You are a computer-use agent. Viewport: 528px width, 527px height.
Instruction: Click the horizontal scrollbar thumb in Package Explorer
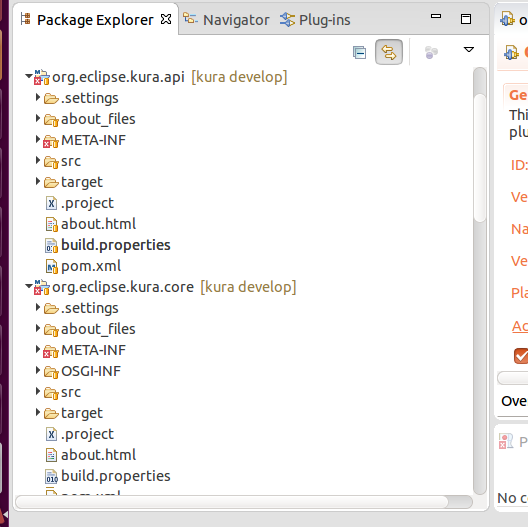coord(232,502)
